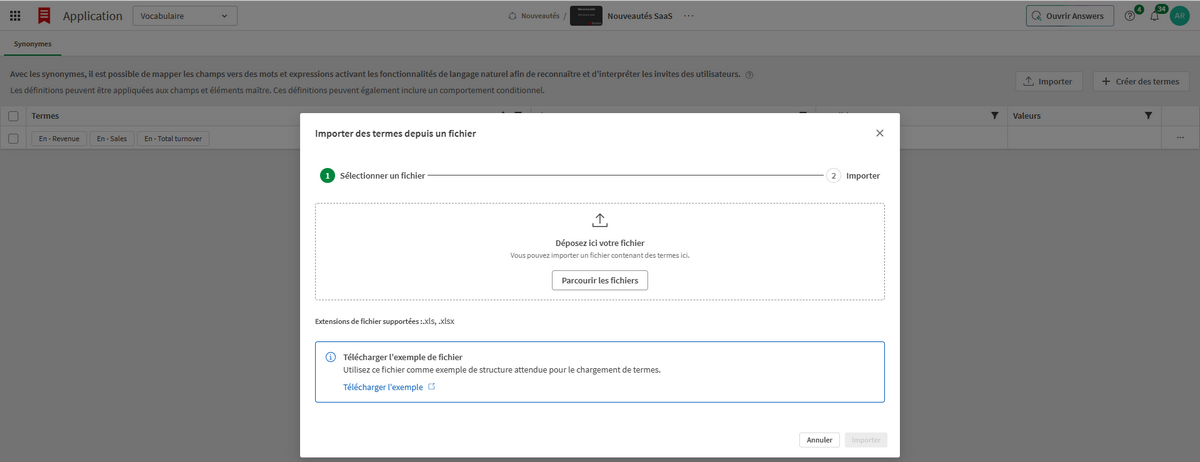Click the Termes column header

coord(45,116)
